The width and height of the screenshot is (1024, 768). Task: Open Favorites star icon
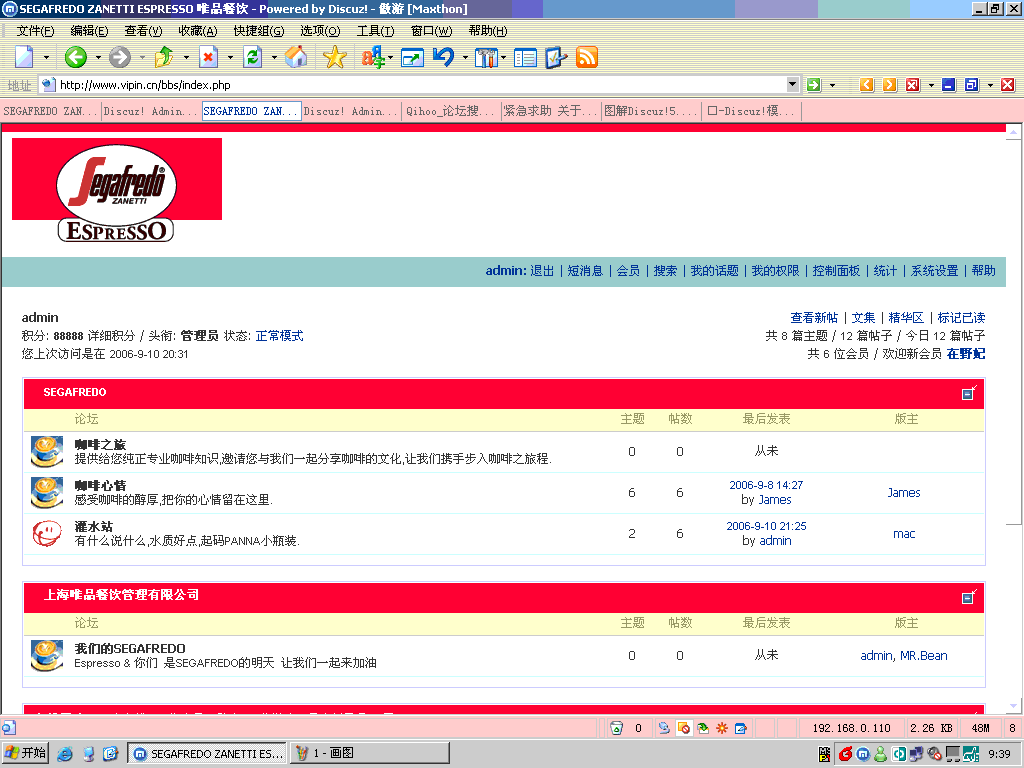[x=334, y=57]
